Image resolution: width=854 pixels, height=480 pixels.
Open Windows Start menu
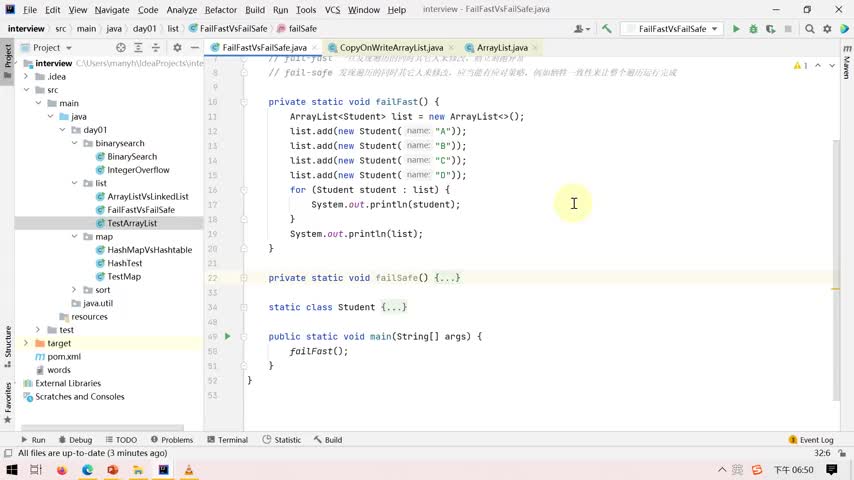point(11,470)
